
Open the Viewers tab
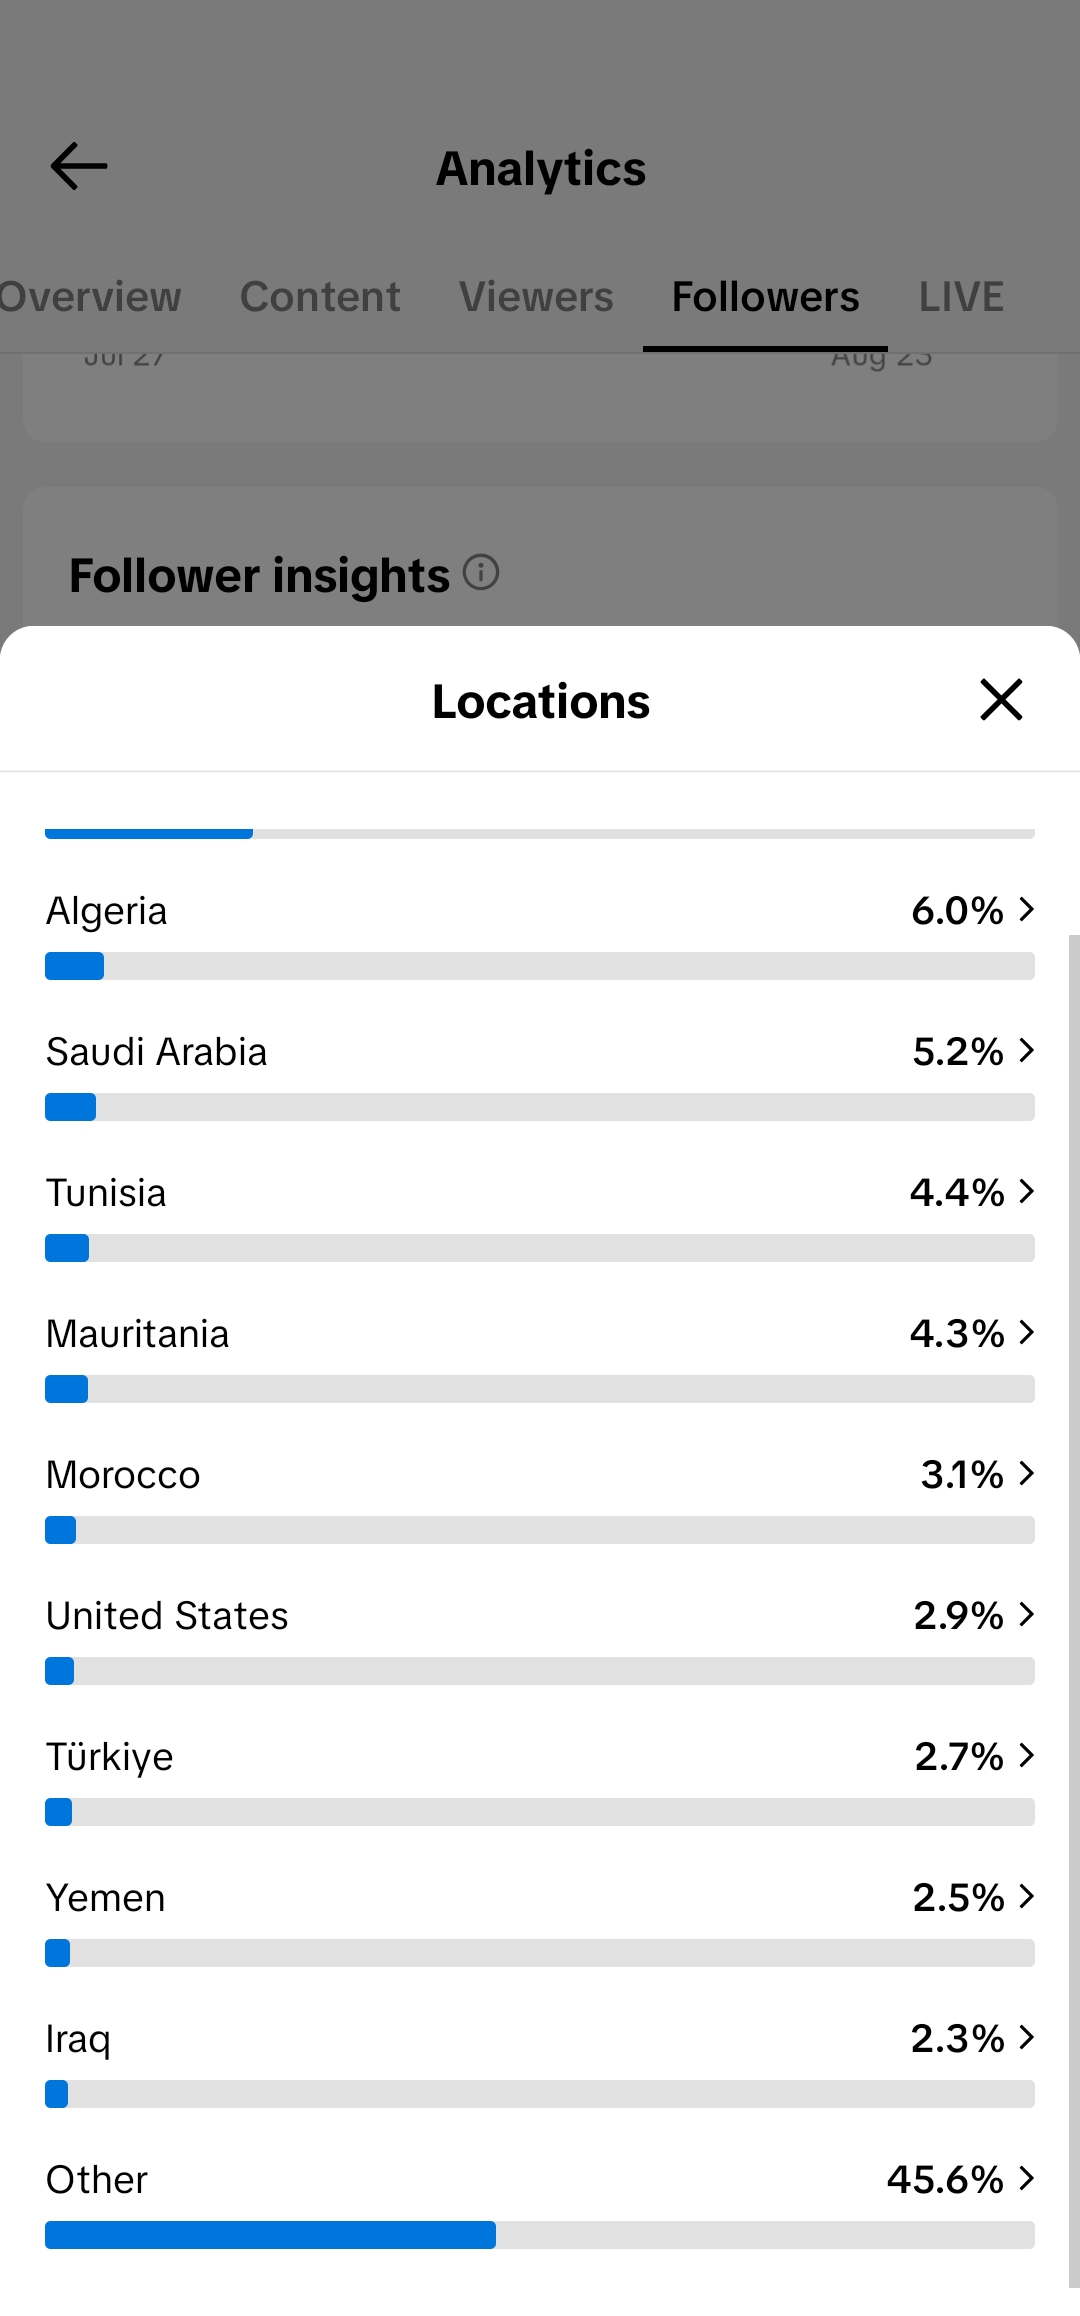tap(536, 297)
